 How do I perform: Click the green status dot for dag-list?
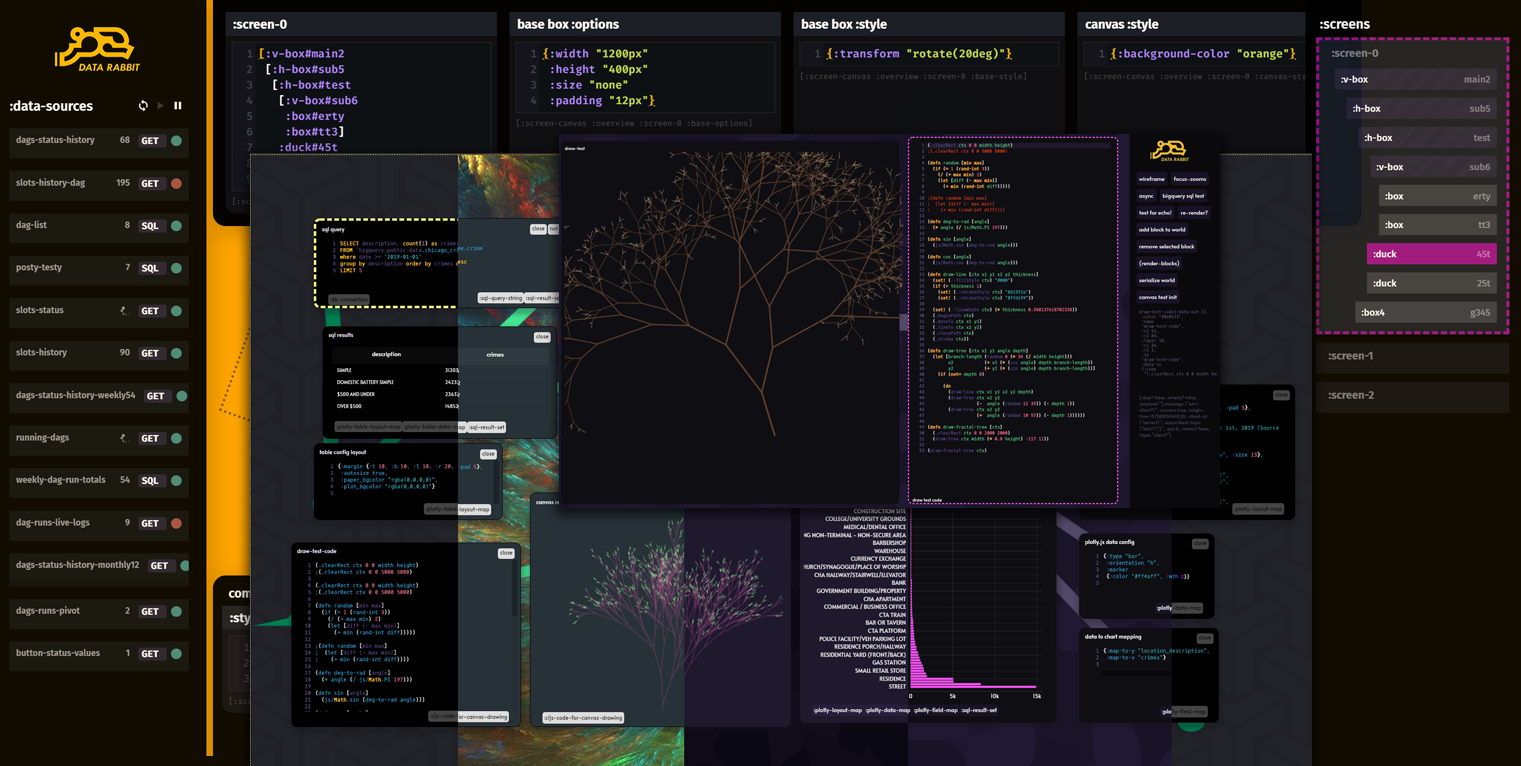[177, 226]
